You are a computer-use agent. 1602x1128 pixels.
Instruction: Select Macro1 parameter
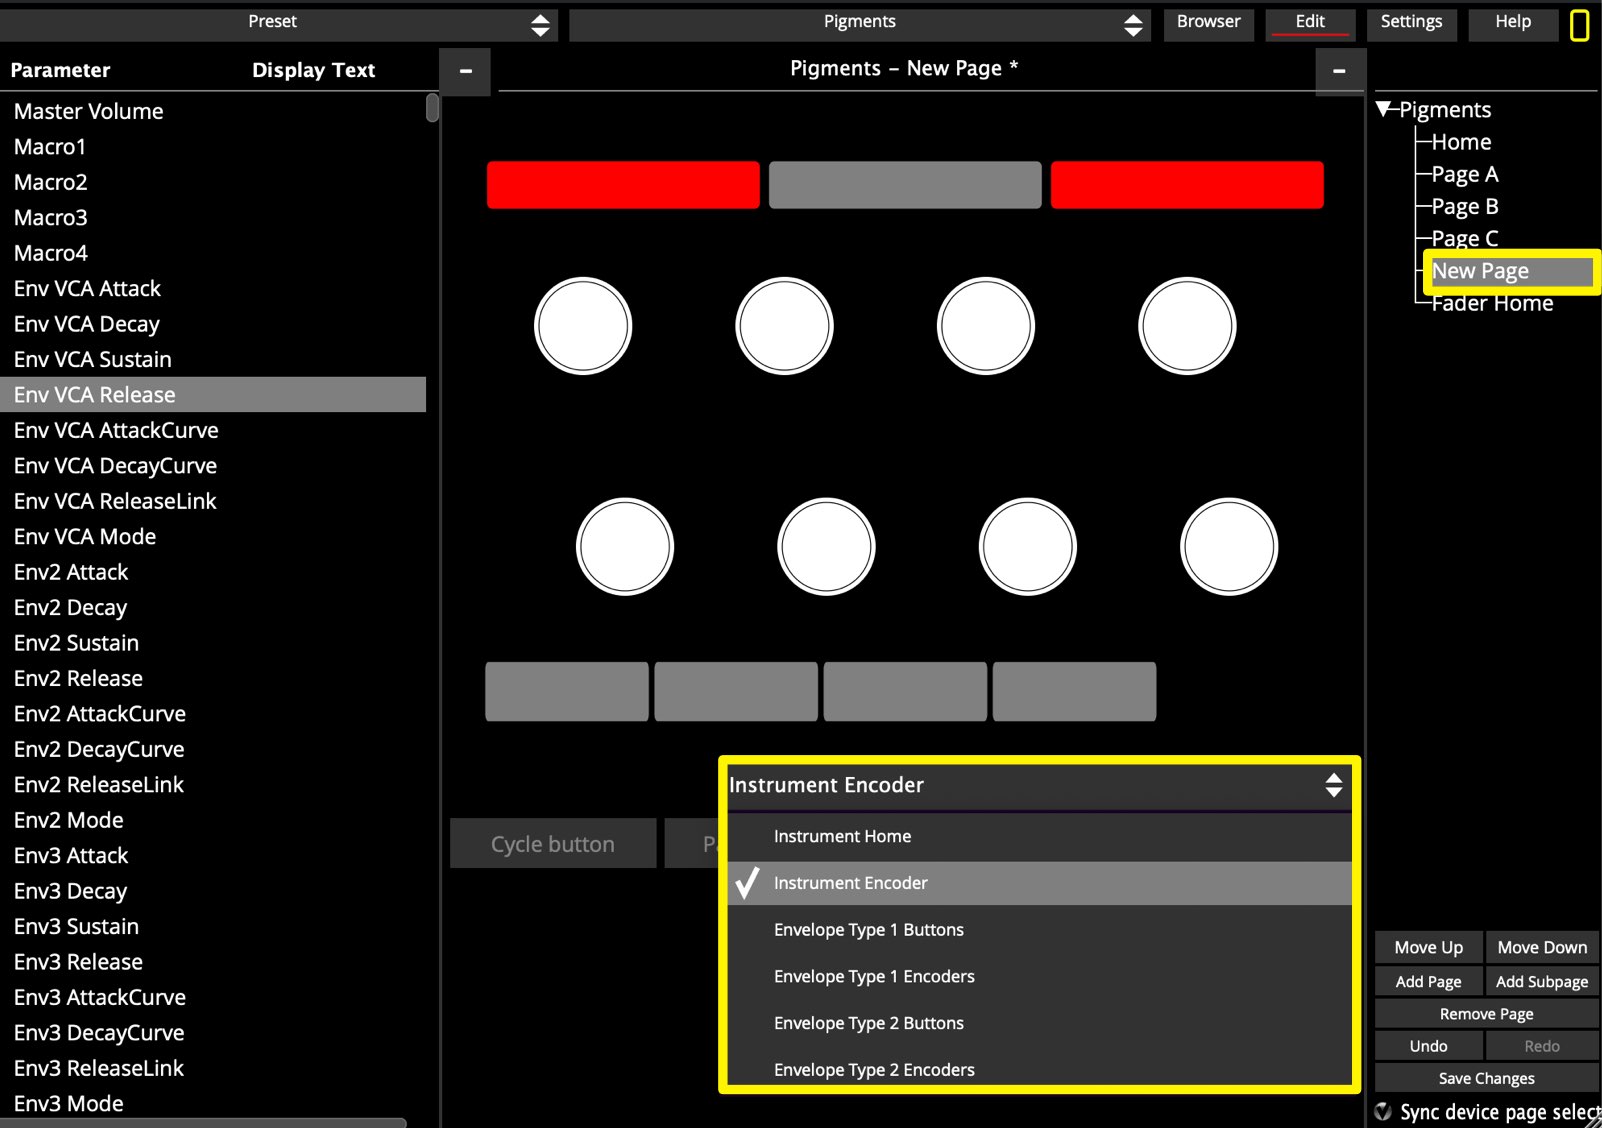point(213,147)
